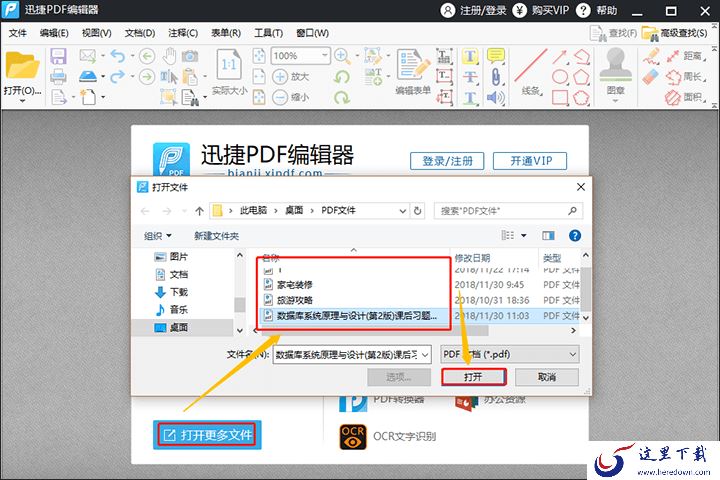Image resolution: width=720 pixels, height=480 pixels.
Task: Select the Rectangle shape tool
Action: [560, 97]
